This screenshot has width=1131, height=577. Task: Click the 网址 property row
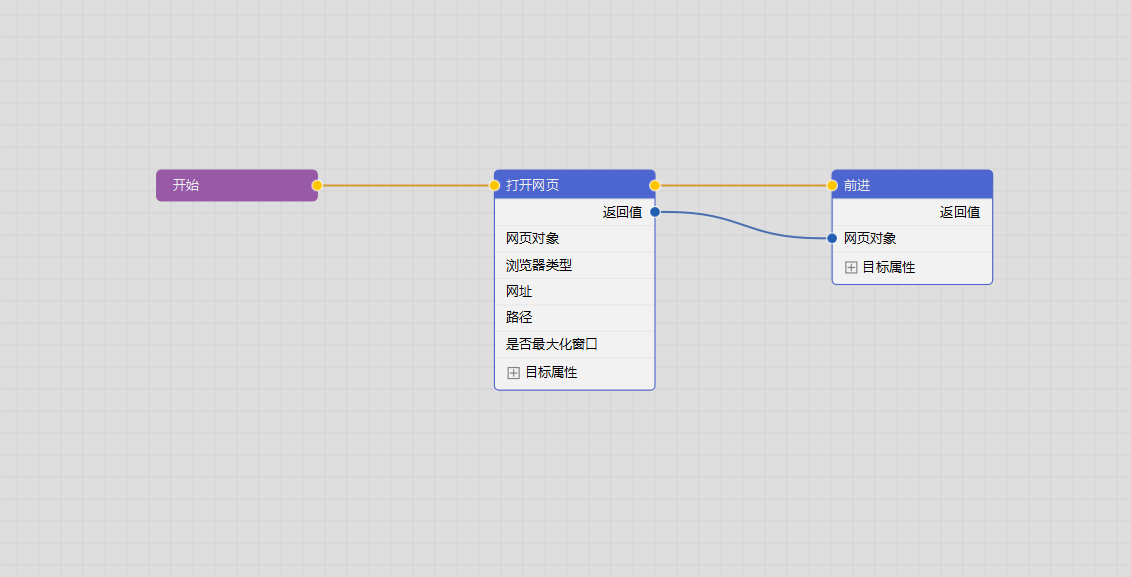[574, 291]
